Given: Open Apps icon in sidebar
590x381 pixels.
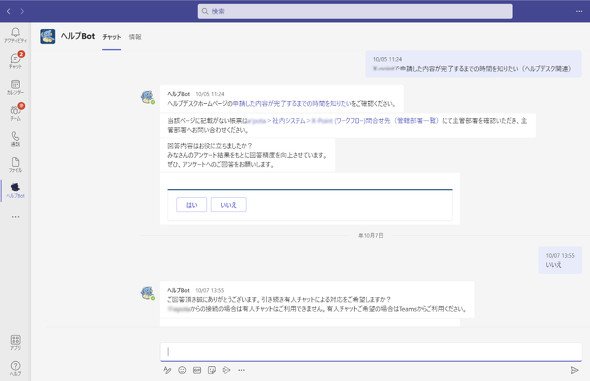Looking at the screenshot, I should 15,343.
